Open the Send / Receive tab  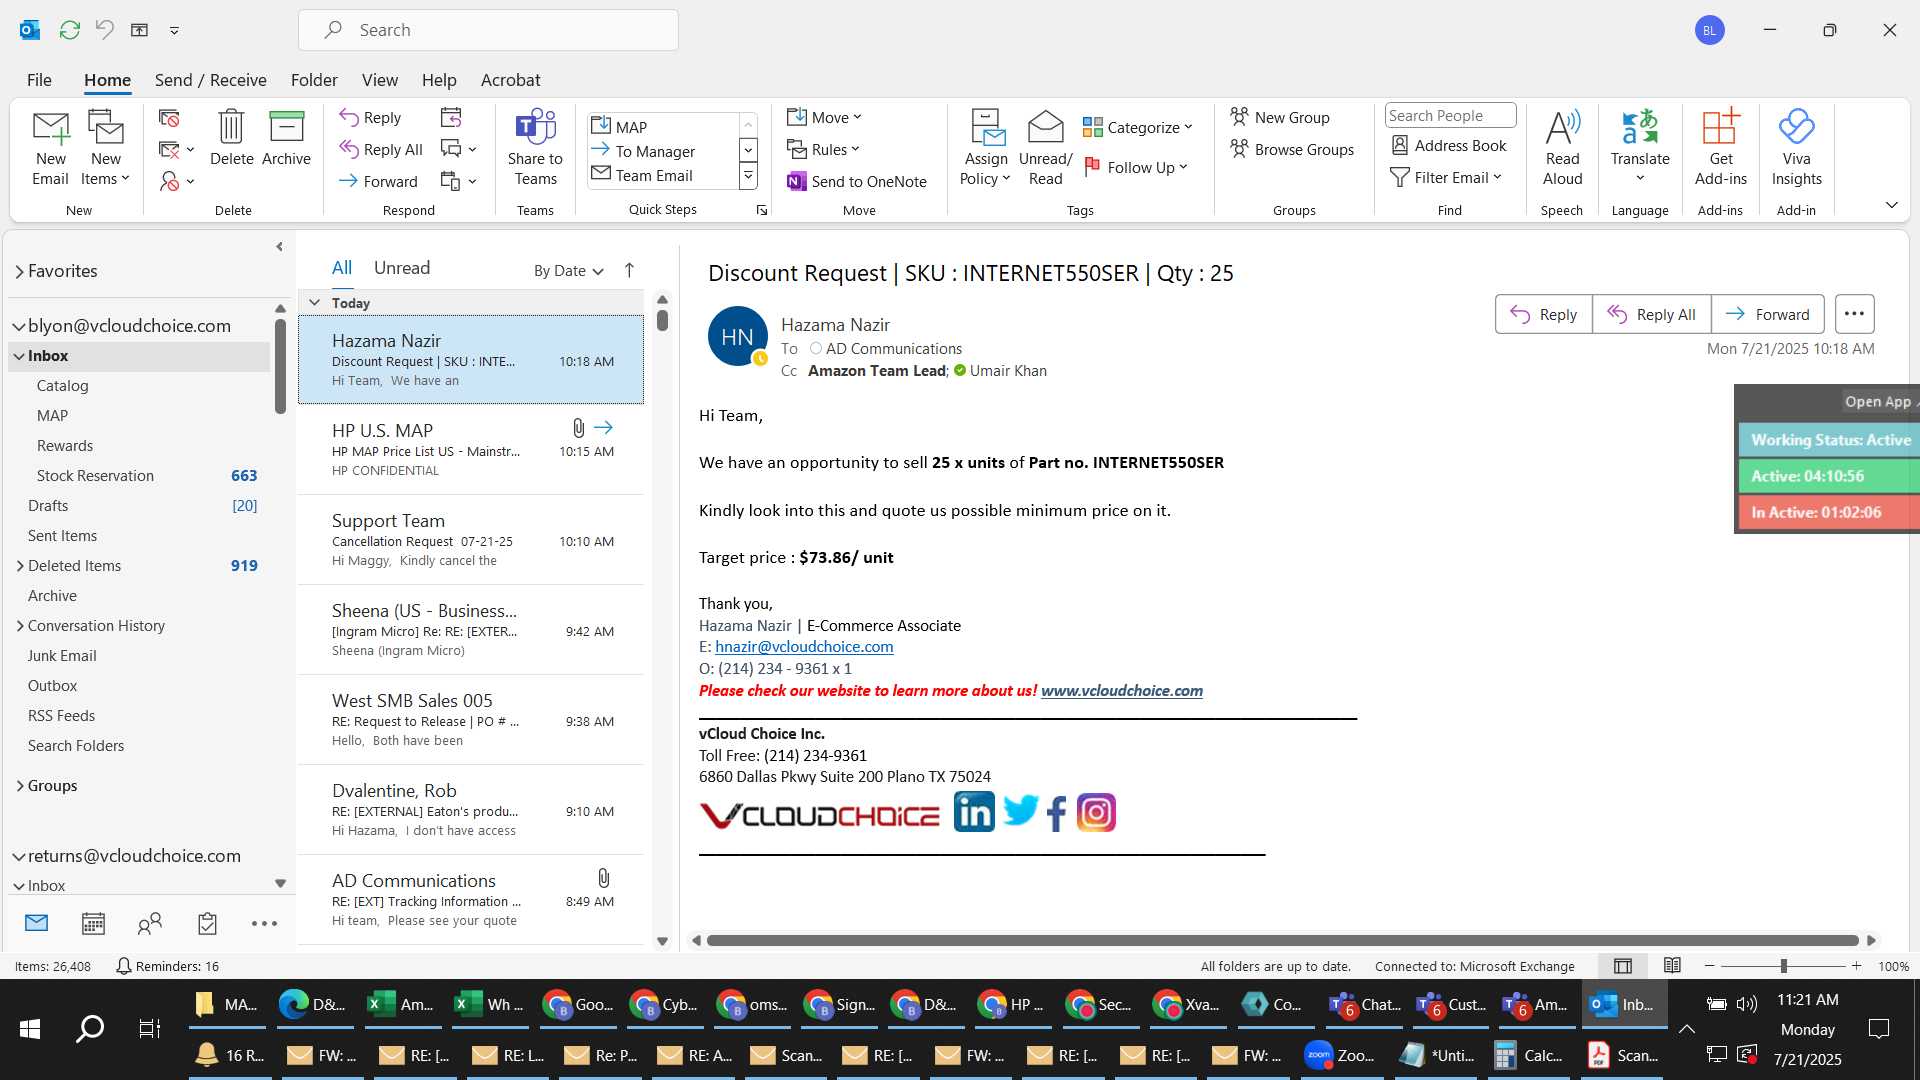pyautogui.click(x=210, y=80)
